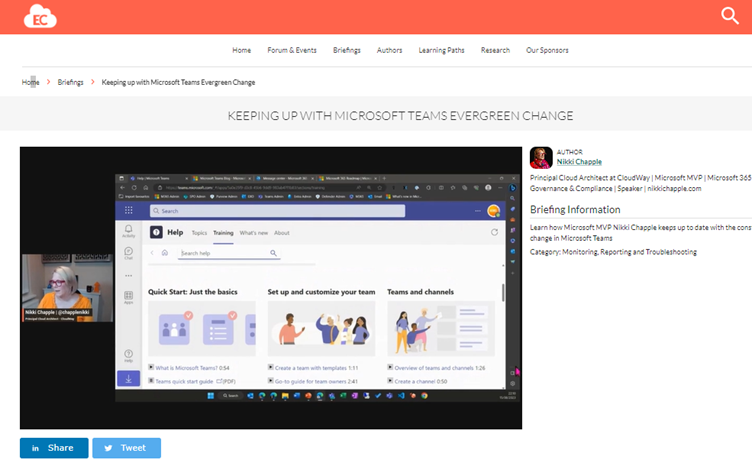
Task: Select Microsoft 365 Roadmap browser tab
Action: (348, 178)
